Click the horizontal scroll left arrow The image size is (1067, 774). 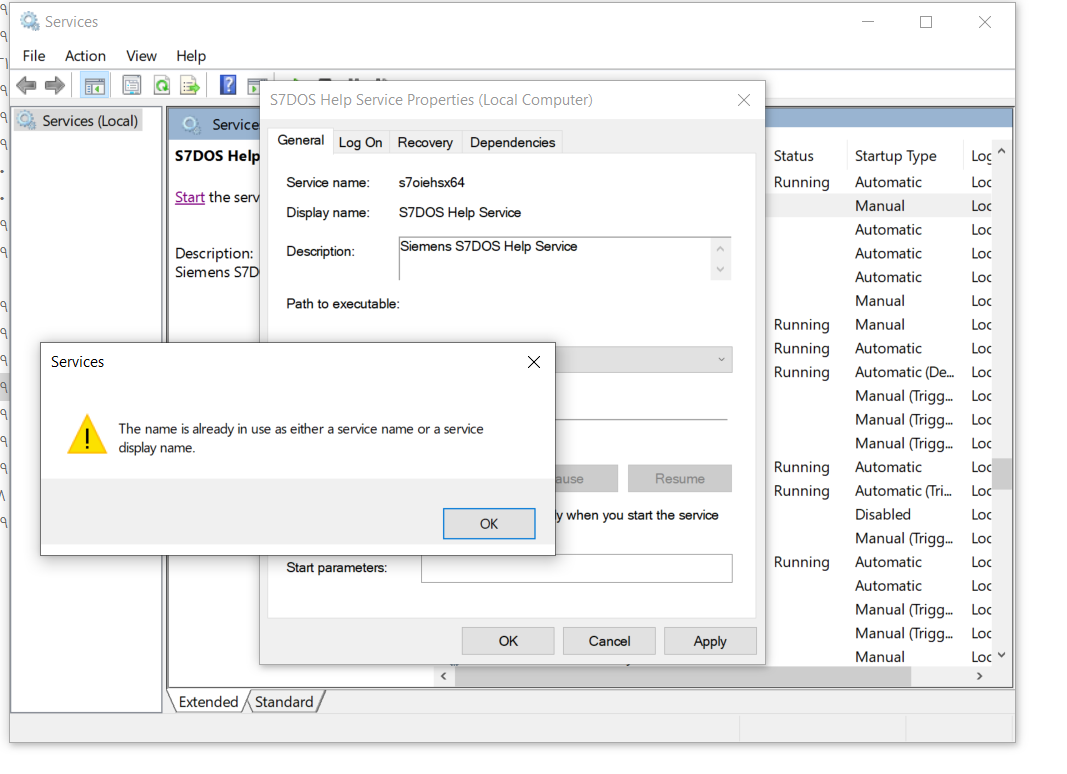pos(444,676)
